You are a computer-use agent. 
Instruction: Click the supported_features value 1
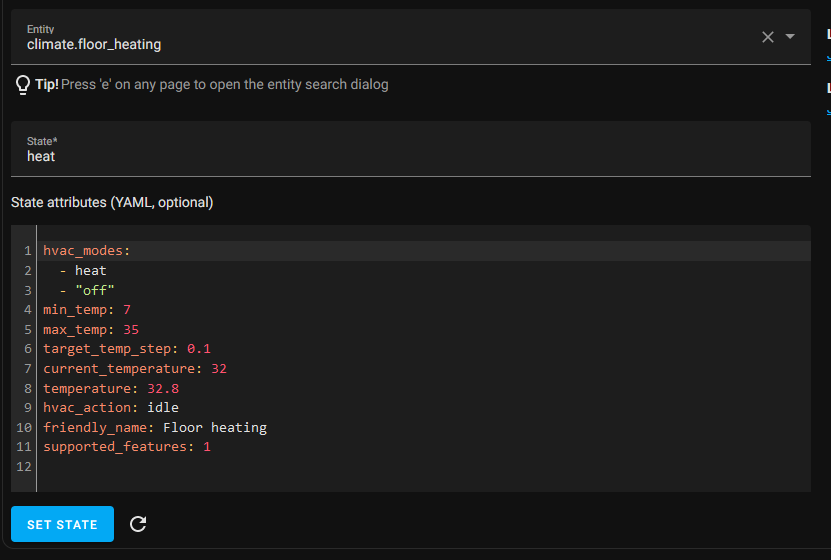[207, 446]
